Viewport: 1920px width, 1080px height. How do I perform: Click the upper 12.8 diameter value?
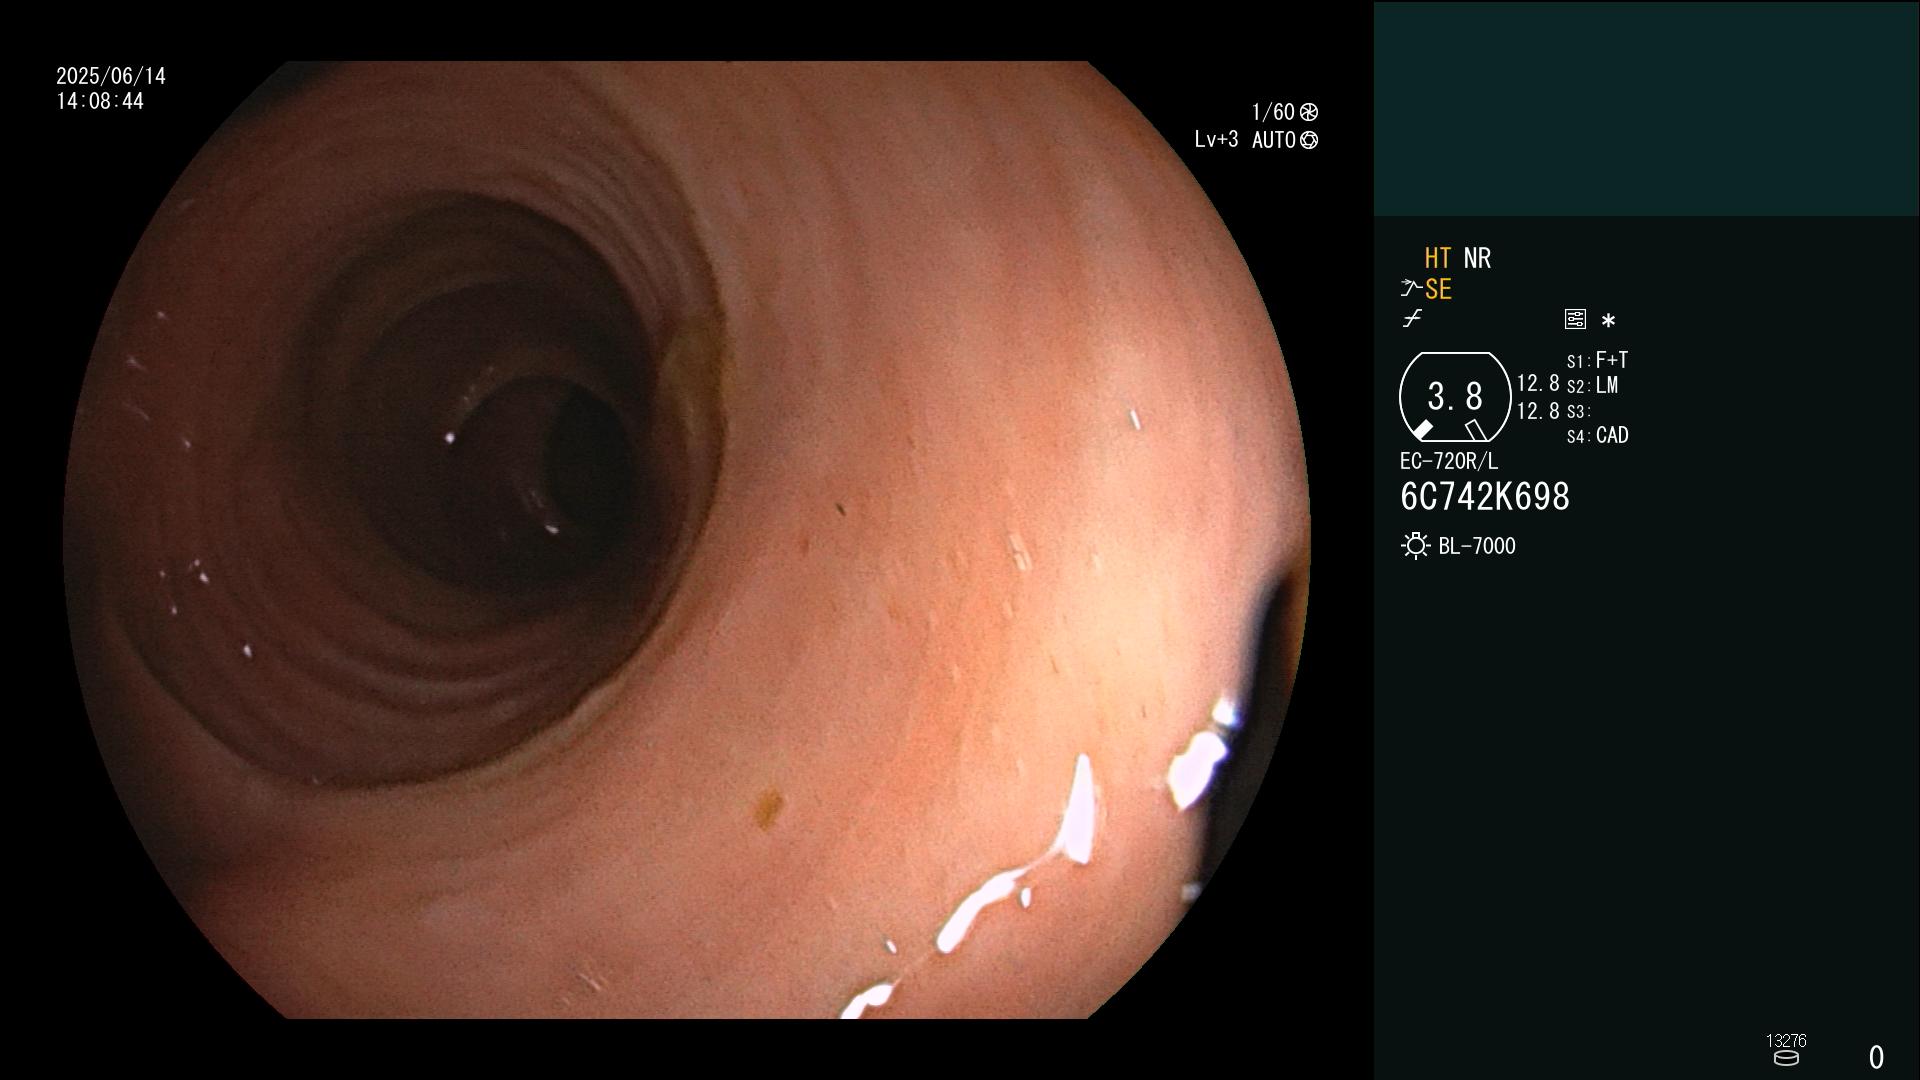pos(1538,384)
